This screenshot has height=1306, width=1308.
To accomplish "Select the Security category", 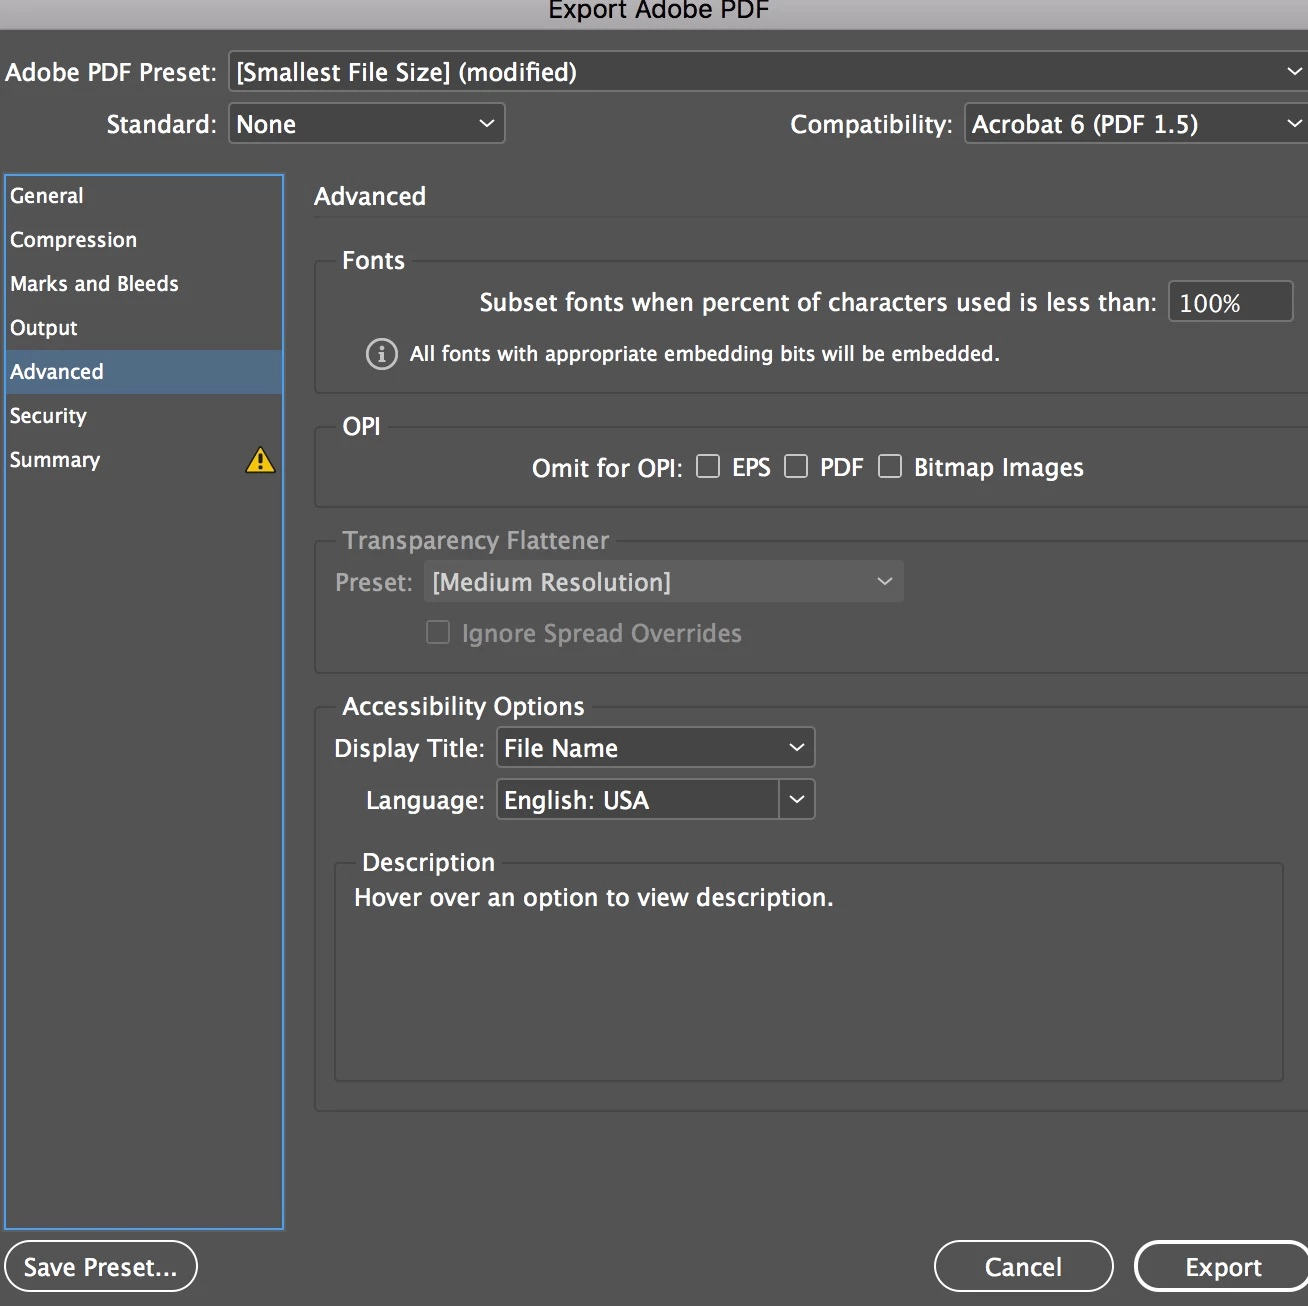I will [144, 416].
